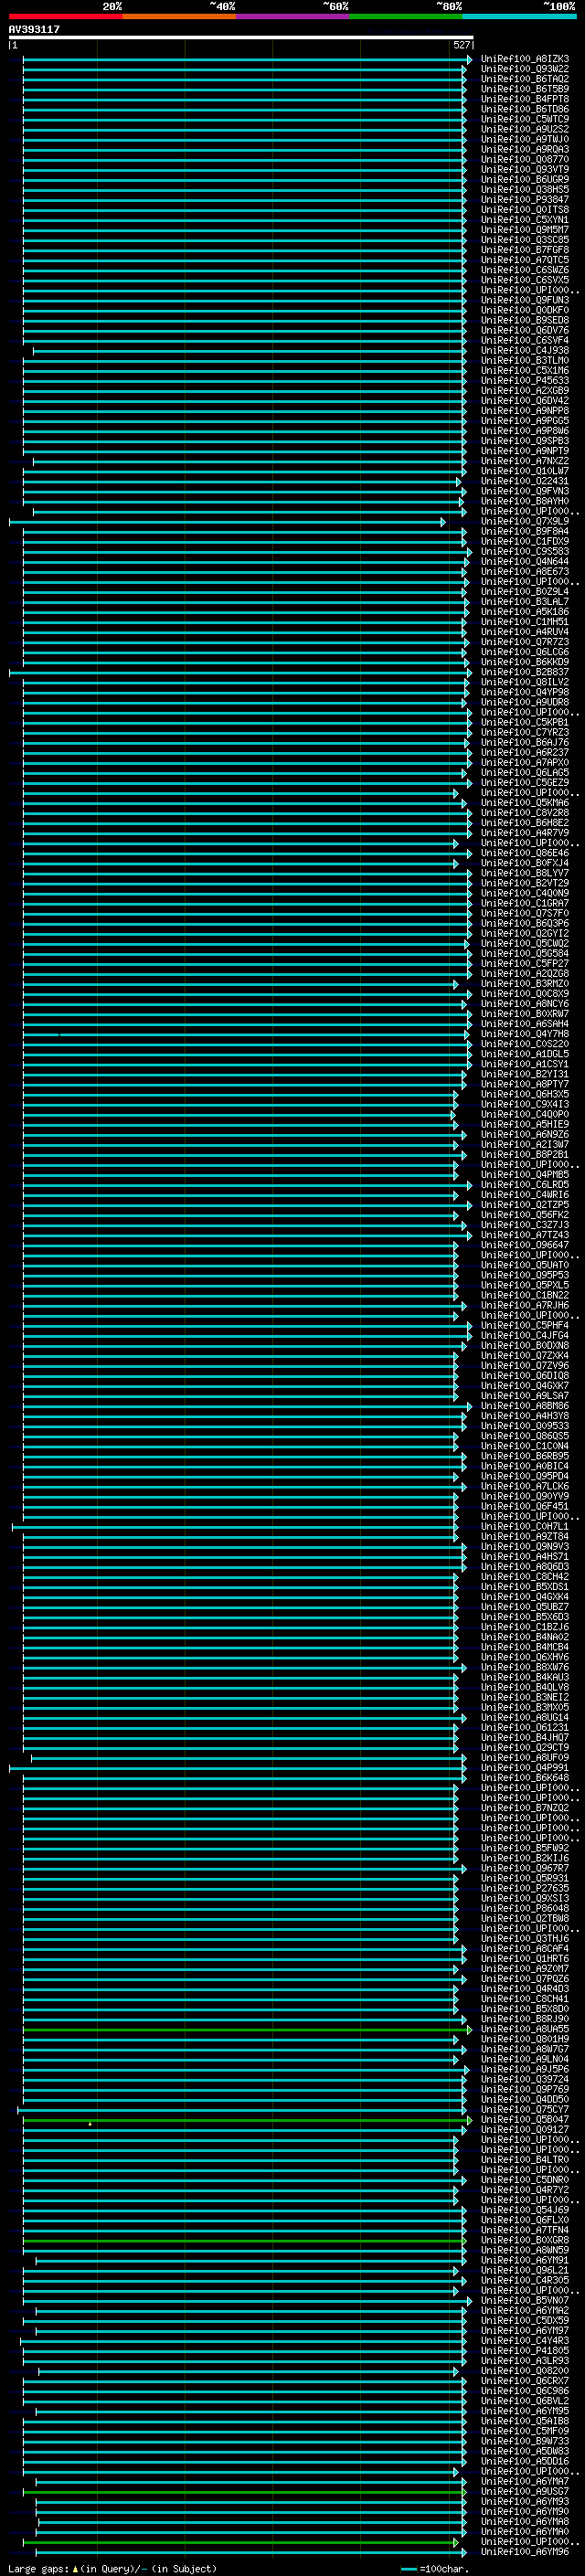Open hit UniRef100_Q08770
Screen dimensions: 585x2576
coord(524,159)
